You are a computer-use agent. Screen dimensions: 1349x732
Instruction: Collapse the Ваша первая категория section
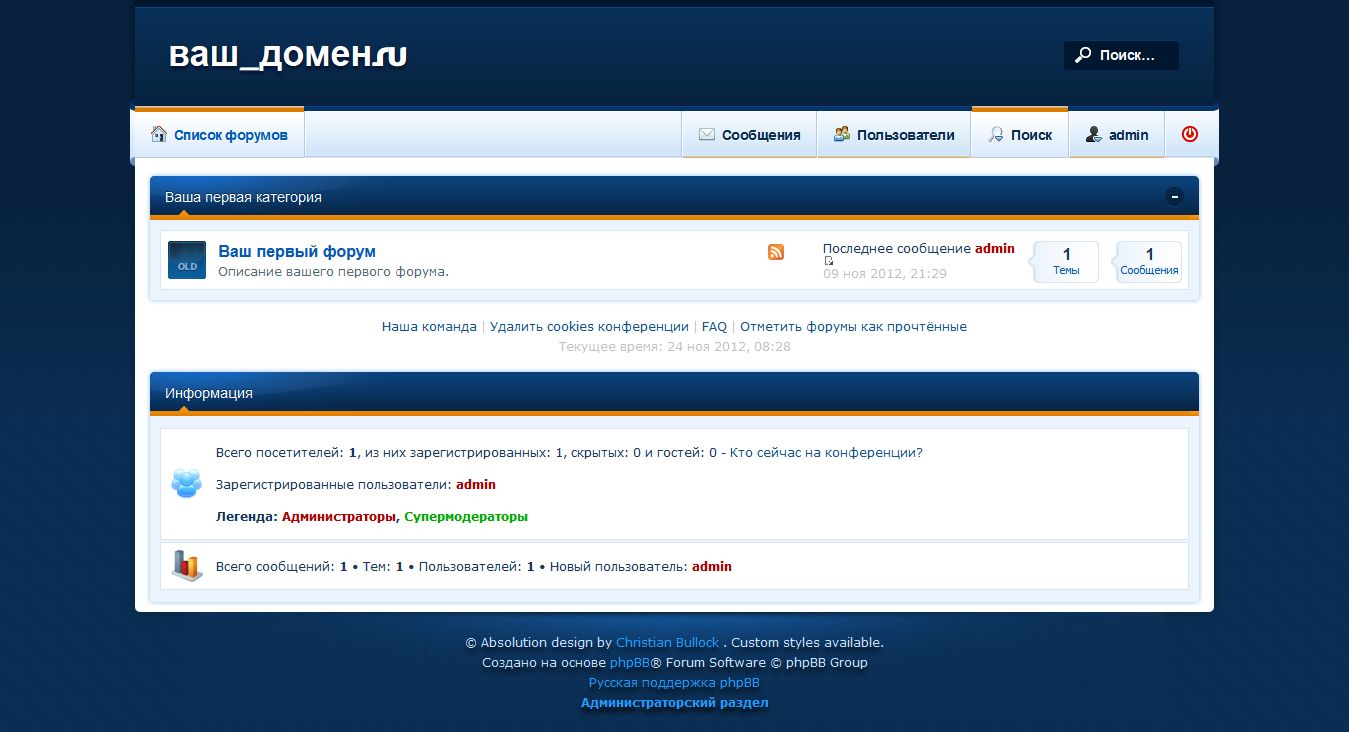pyautogui.click(x=1174, y=197)
